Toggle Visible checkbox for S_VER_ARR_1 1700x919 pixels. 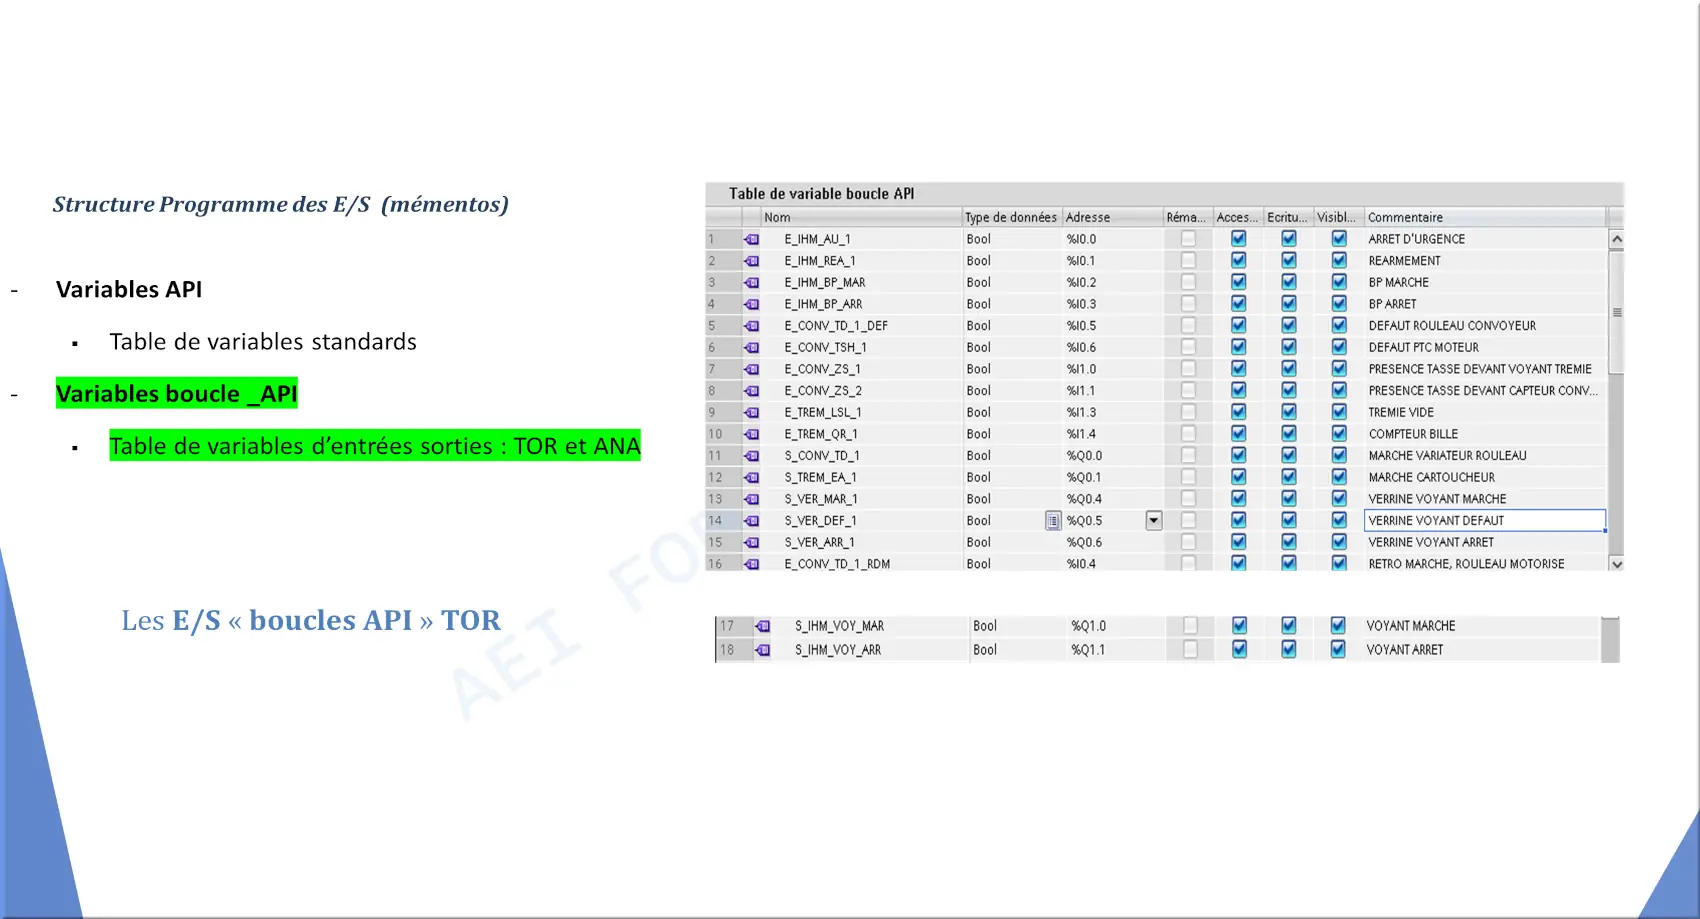(1339, 542)
